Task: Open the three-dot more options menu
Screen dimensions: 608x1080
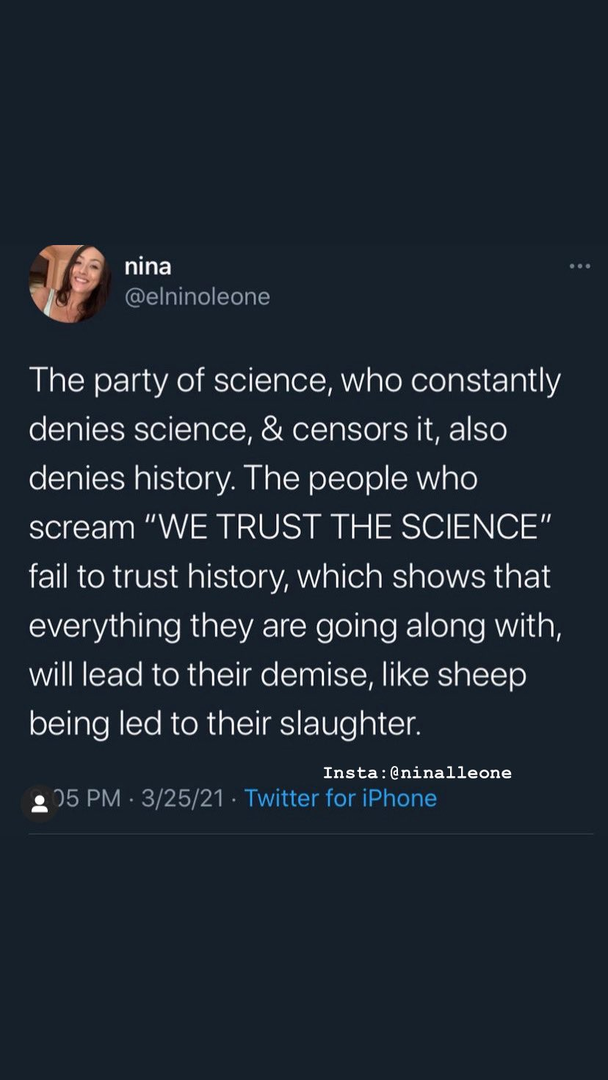Action: coord(579,266)
